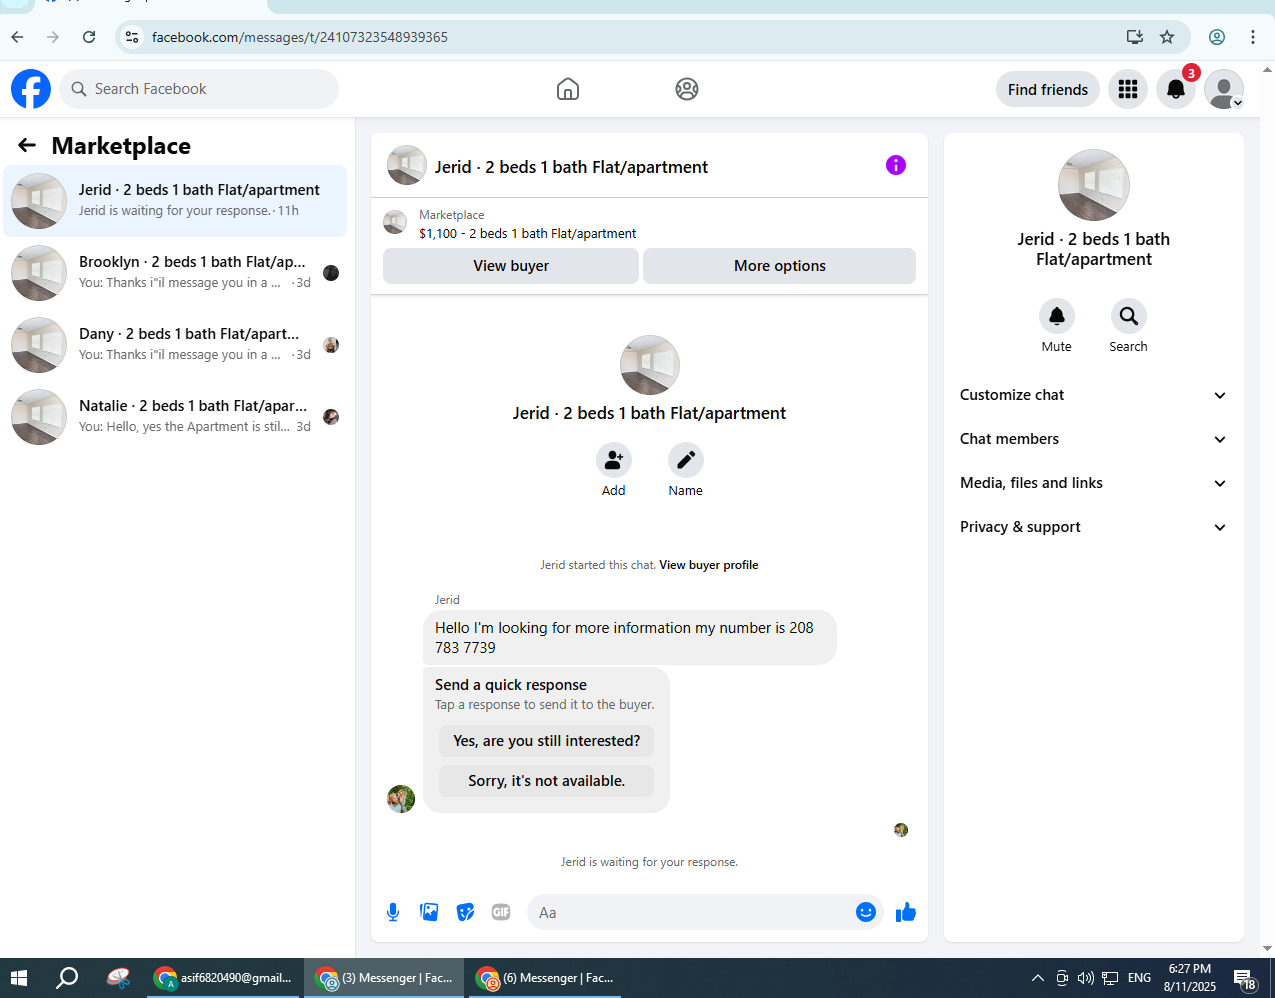This screenshot has width=1275, height=998.
Task: Click the More options button
Action: pos(780,266)
